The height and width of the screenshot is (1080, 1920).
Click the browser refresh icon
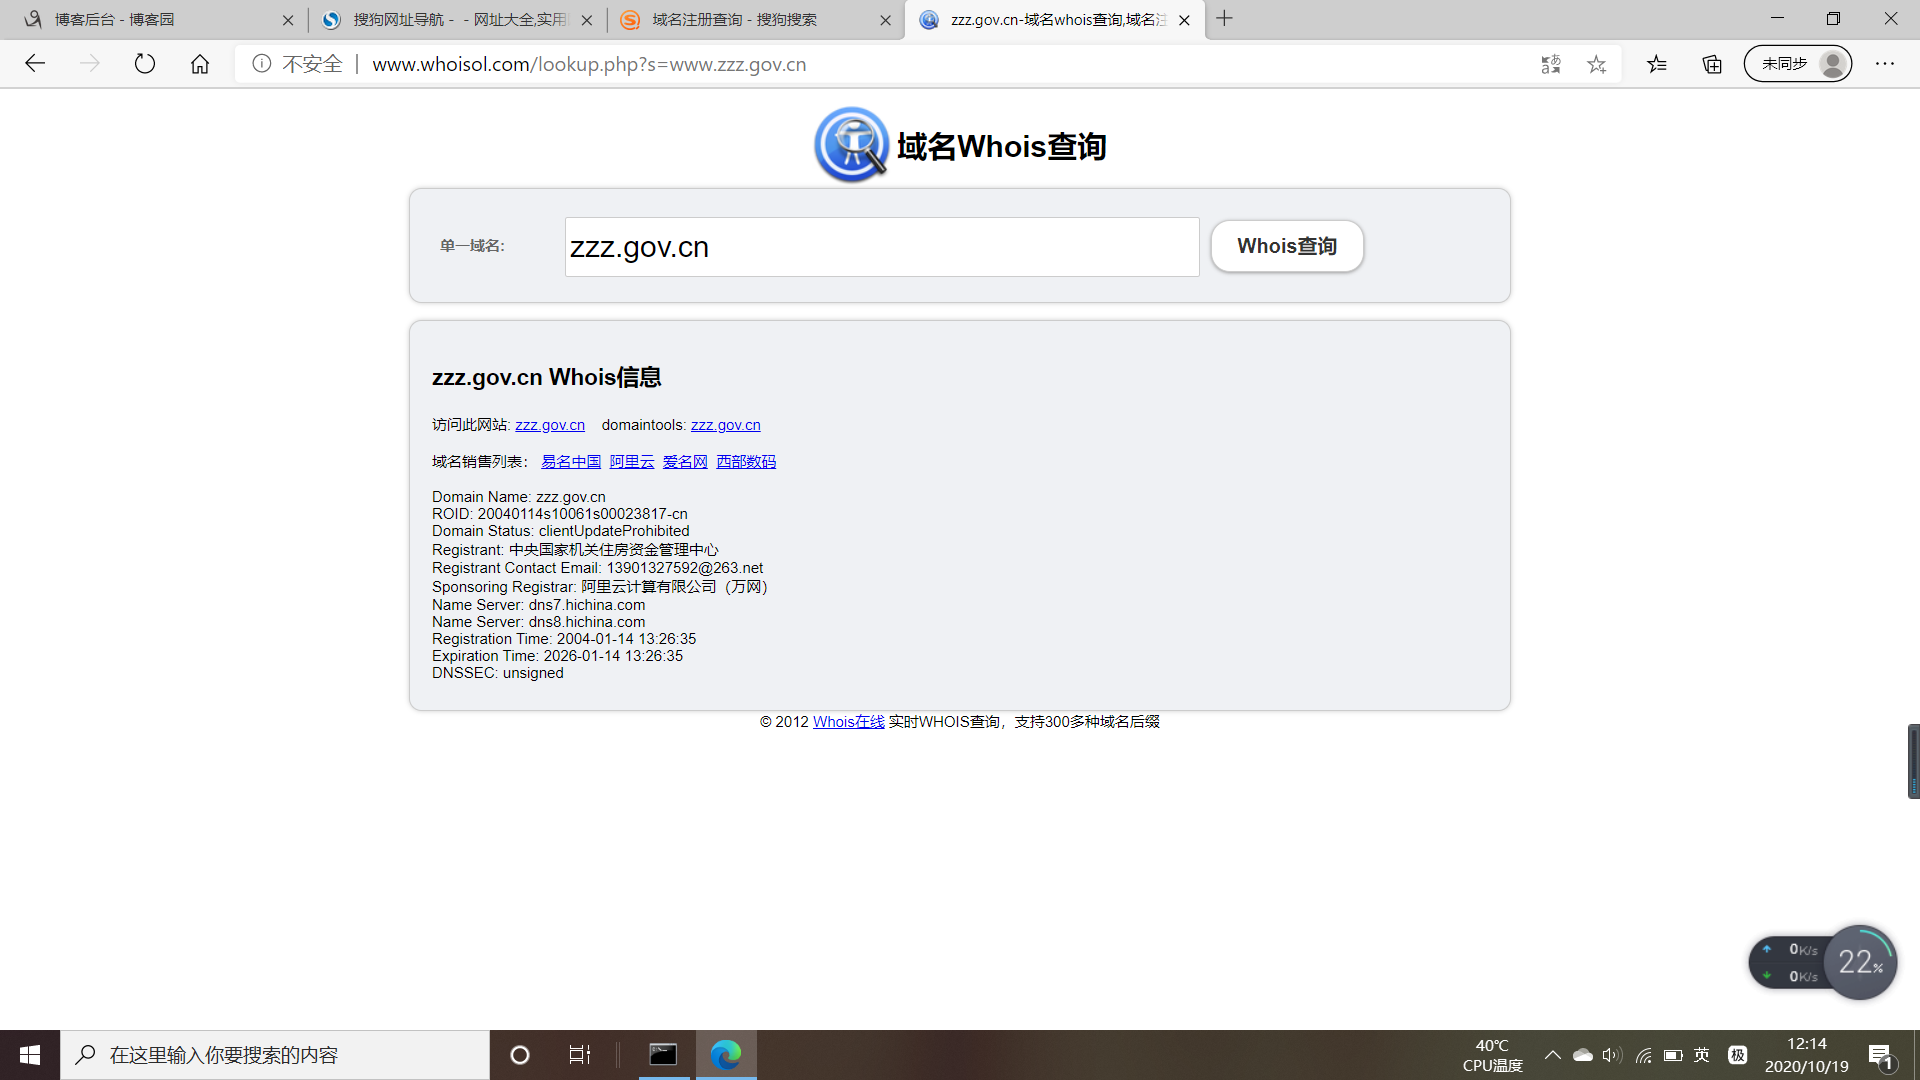coord(145,64)
